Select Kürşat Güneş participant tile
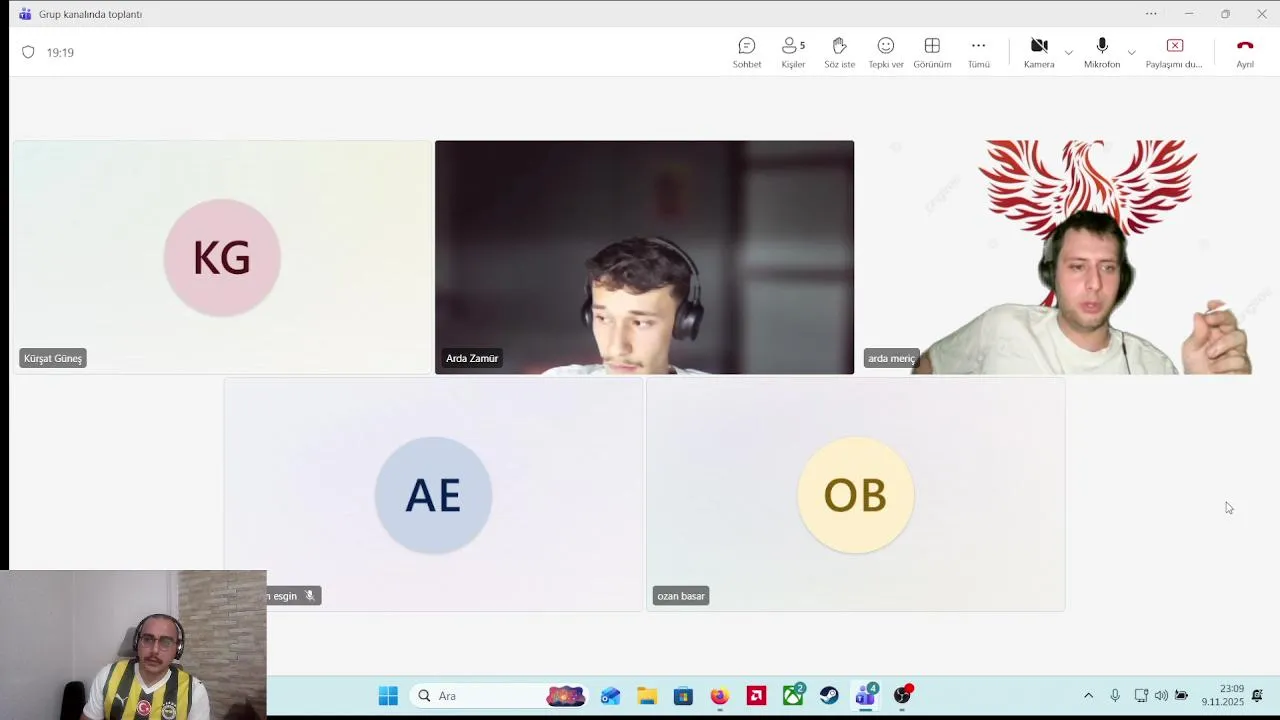Viewport: 1280px width, 720px height. point(222,257)
